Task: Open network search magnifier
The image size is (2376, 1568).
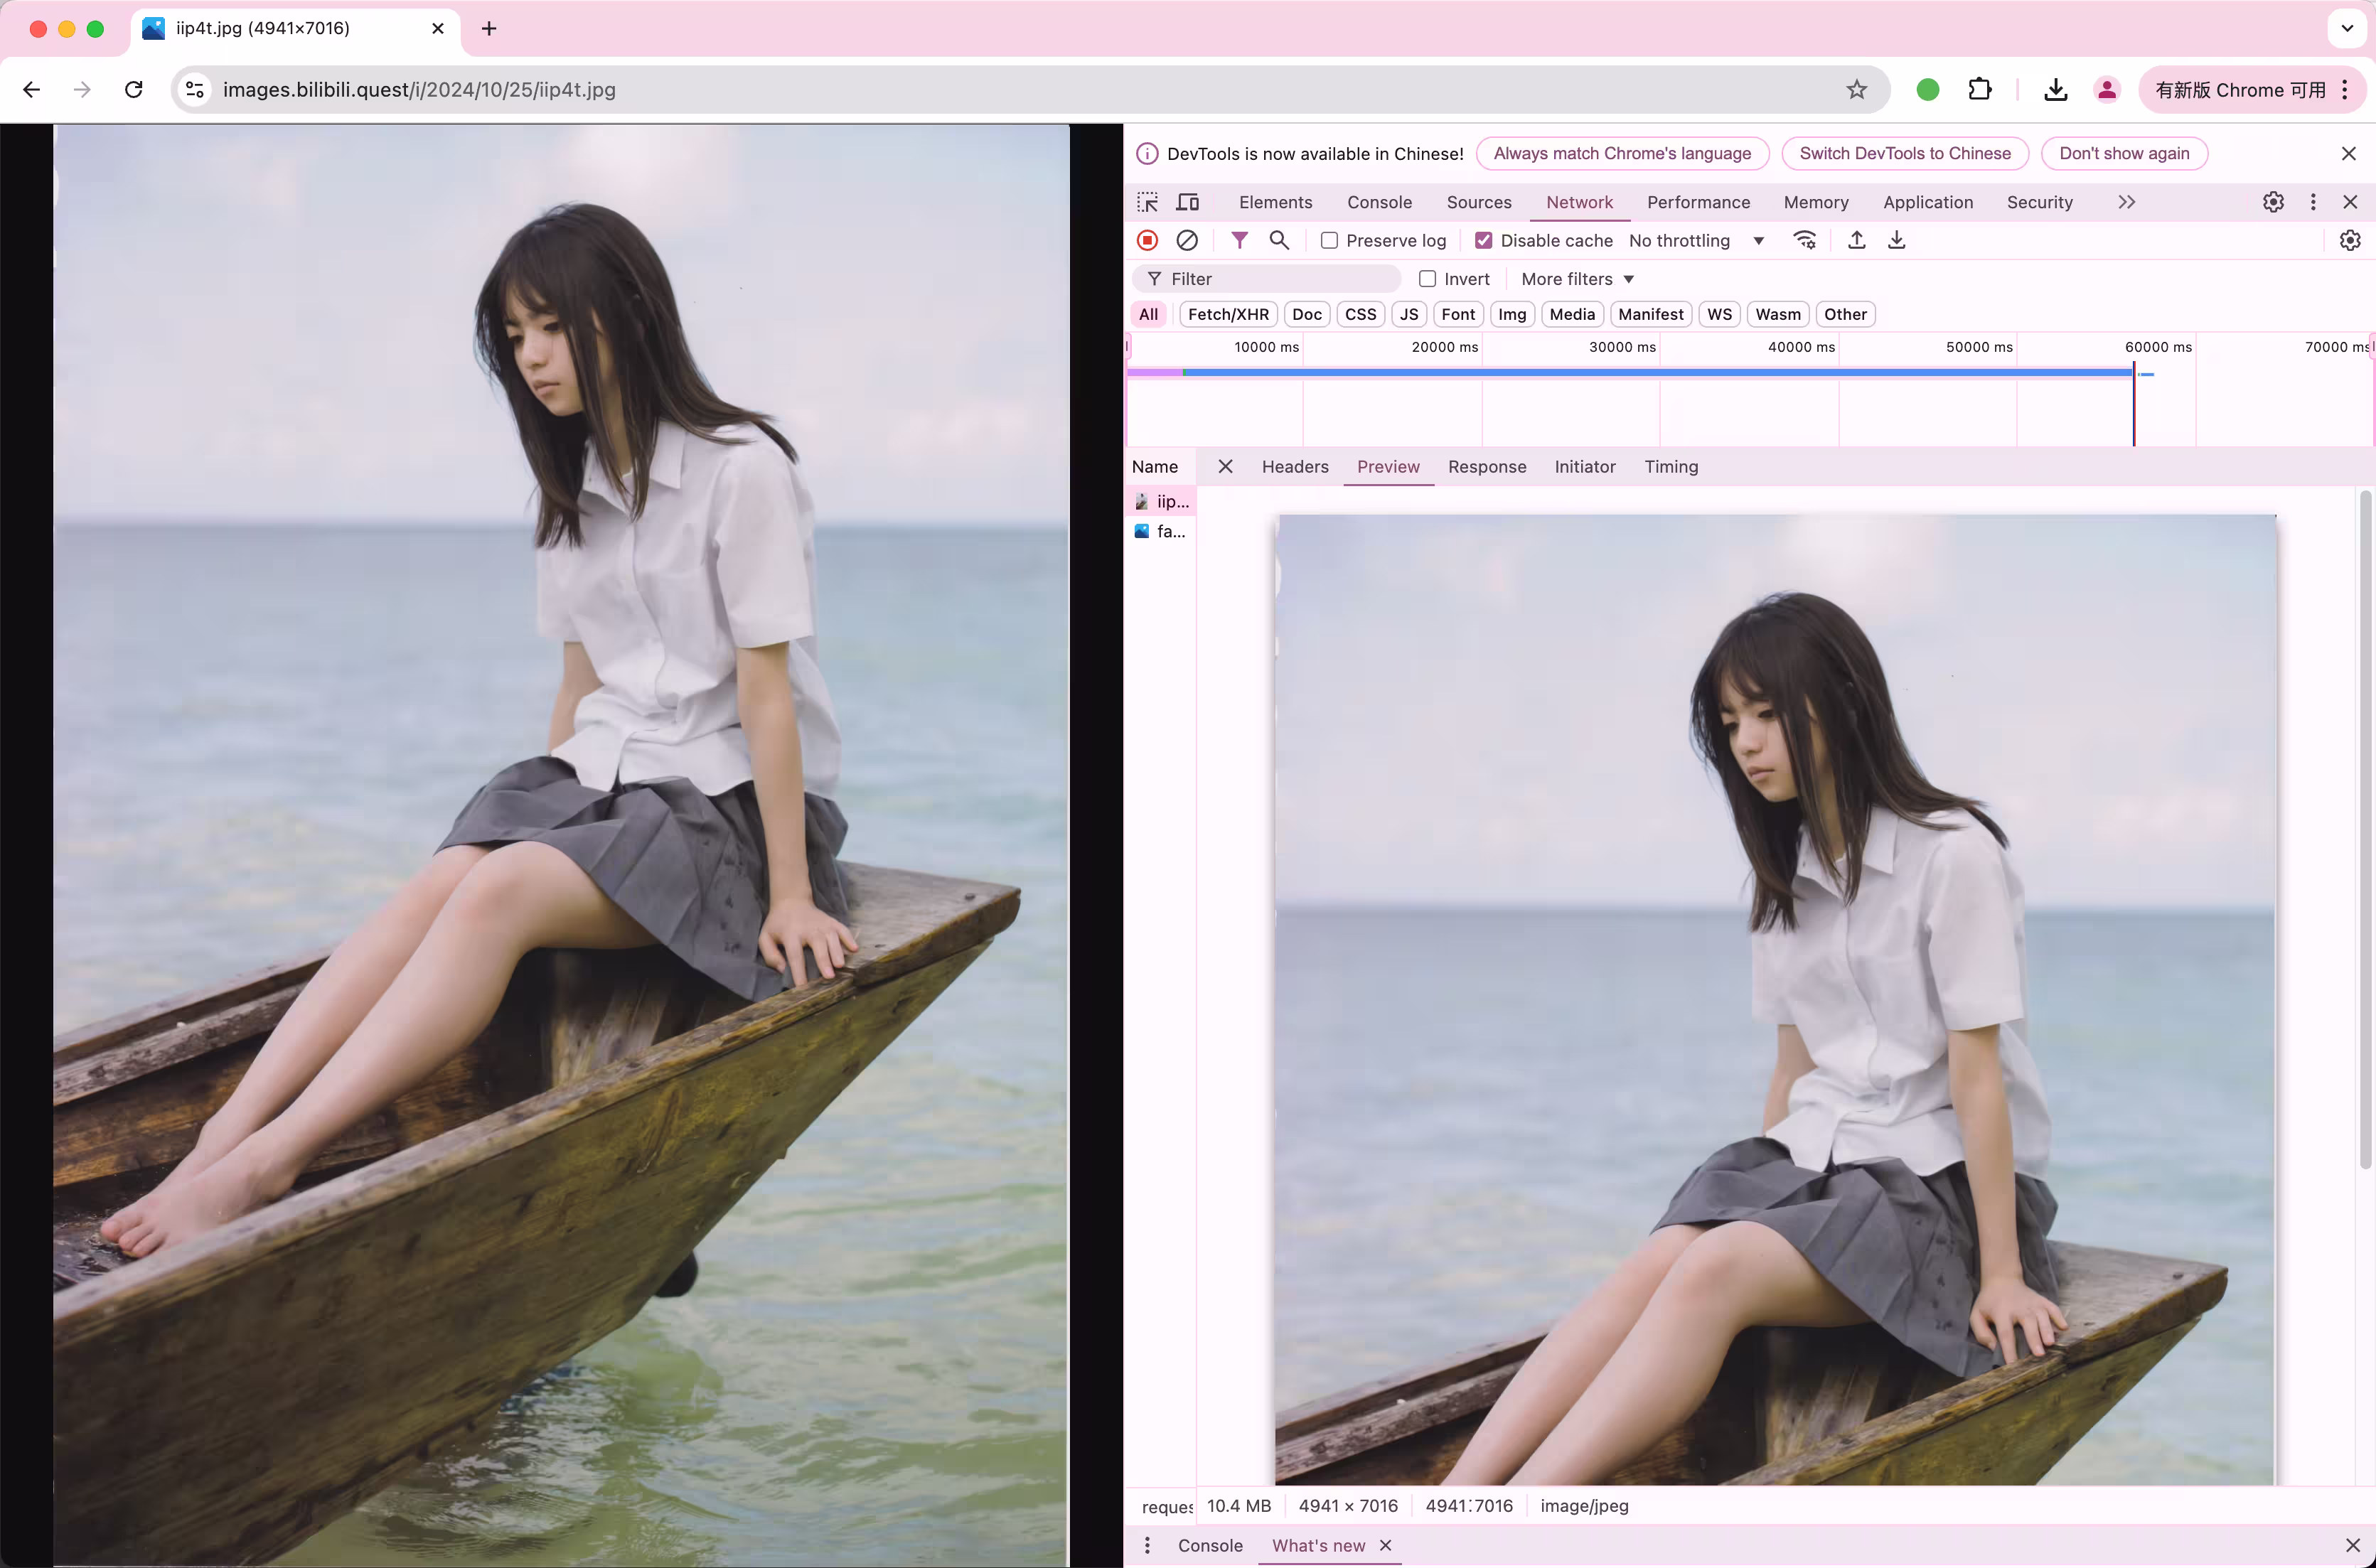Action: [1279, 240]
